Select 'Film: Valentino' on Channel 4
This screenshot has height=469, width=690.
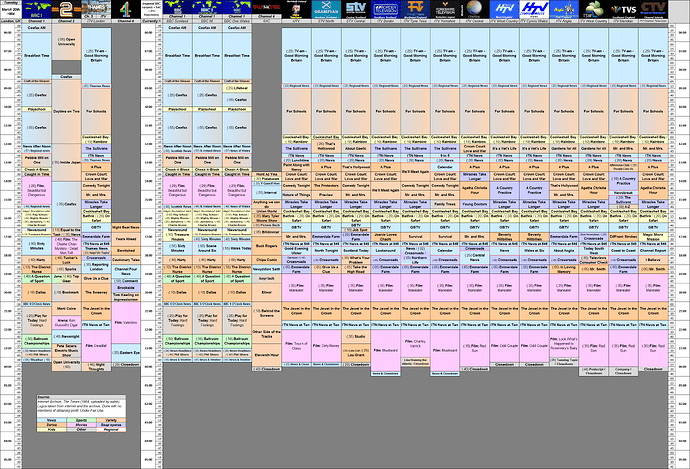[x=126, y=322]
